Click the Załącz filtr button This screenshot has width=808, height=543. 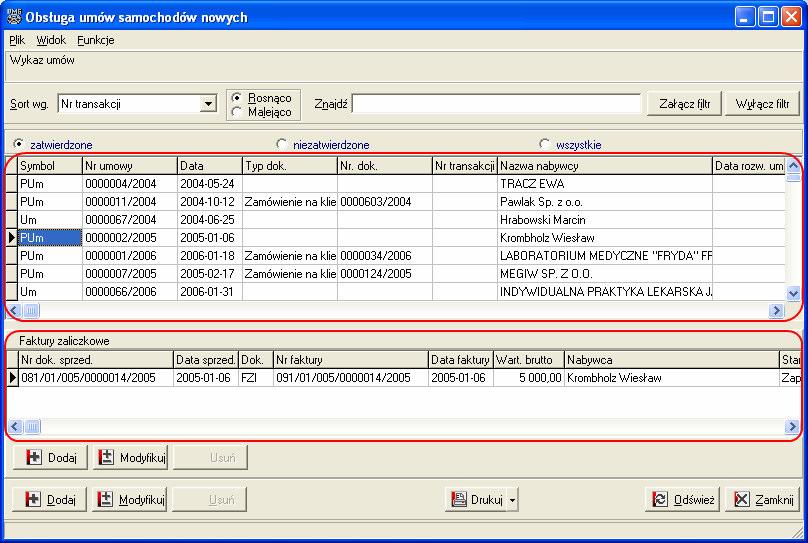(684, 104)
